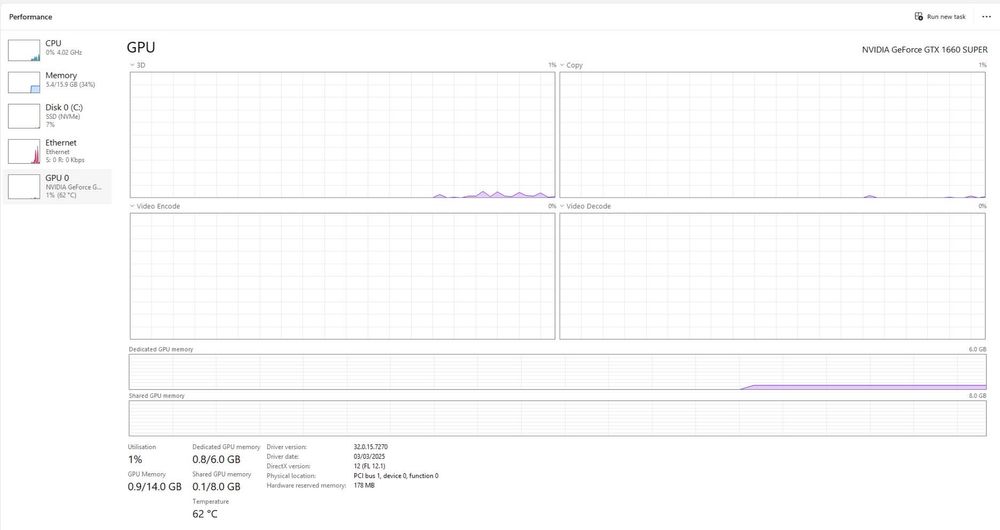Viewport: 1000px width, 530px height.
Task: Open the three-dots more options menu
Action: pos(987,17)
